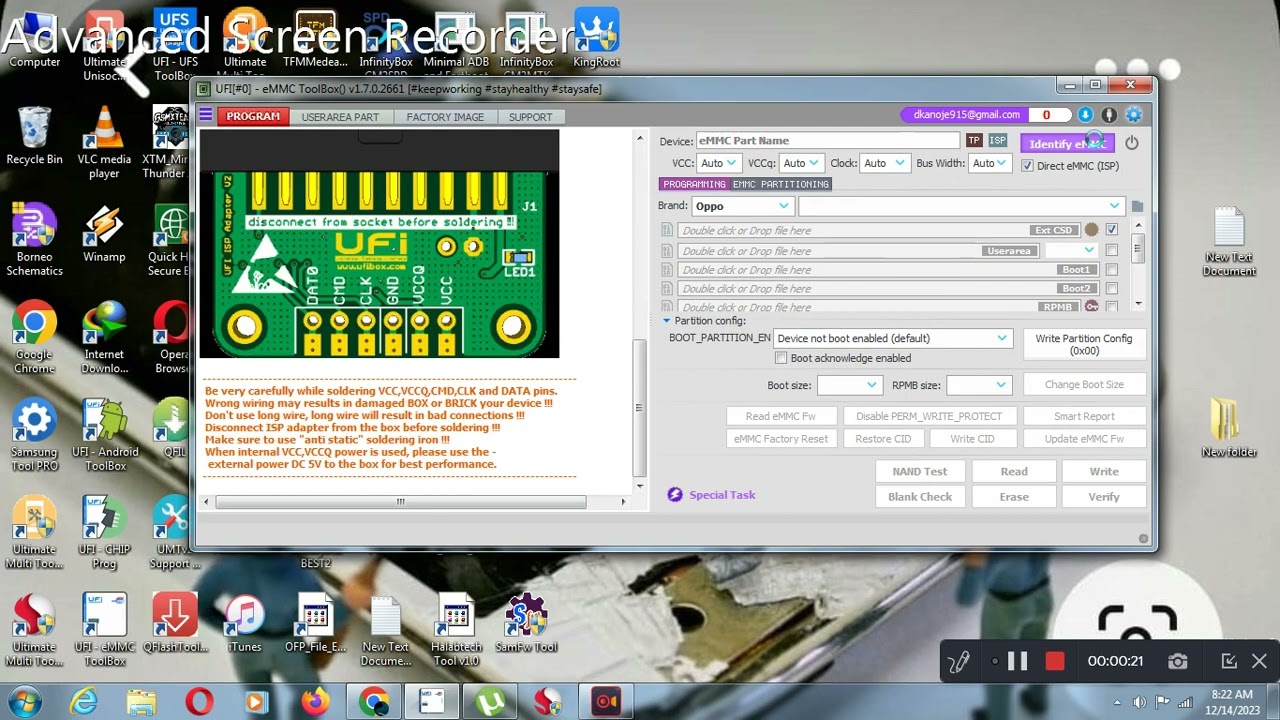Screen dimensions: 1280x720
Task: Select the PROGRAMMING sub-tab
Action: pyautogui.click(x=694, y=184)
